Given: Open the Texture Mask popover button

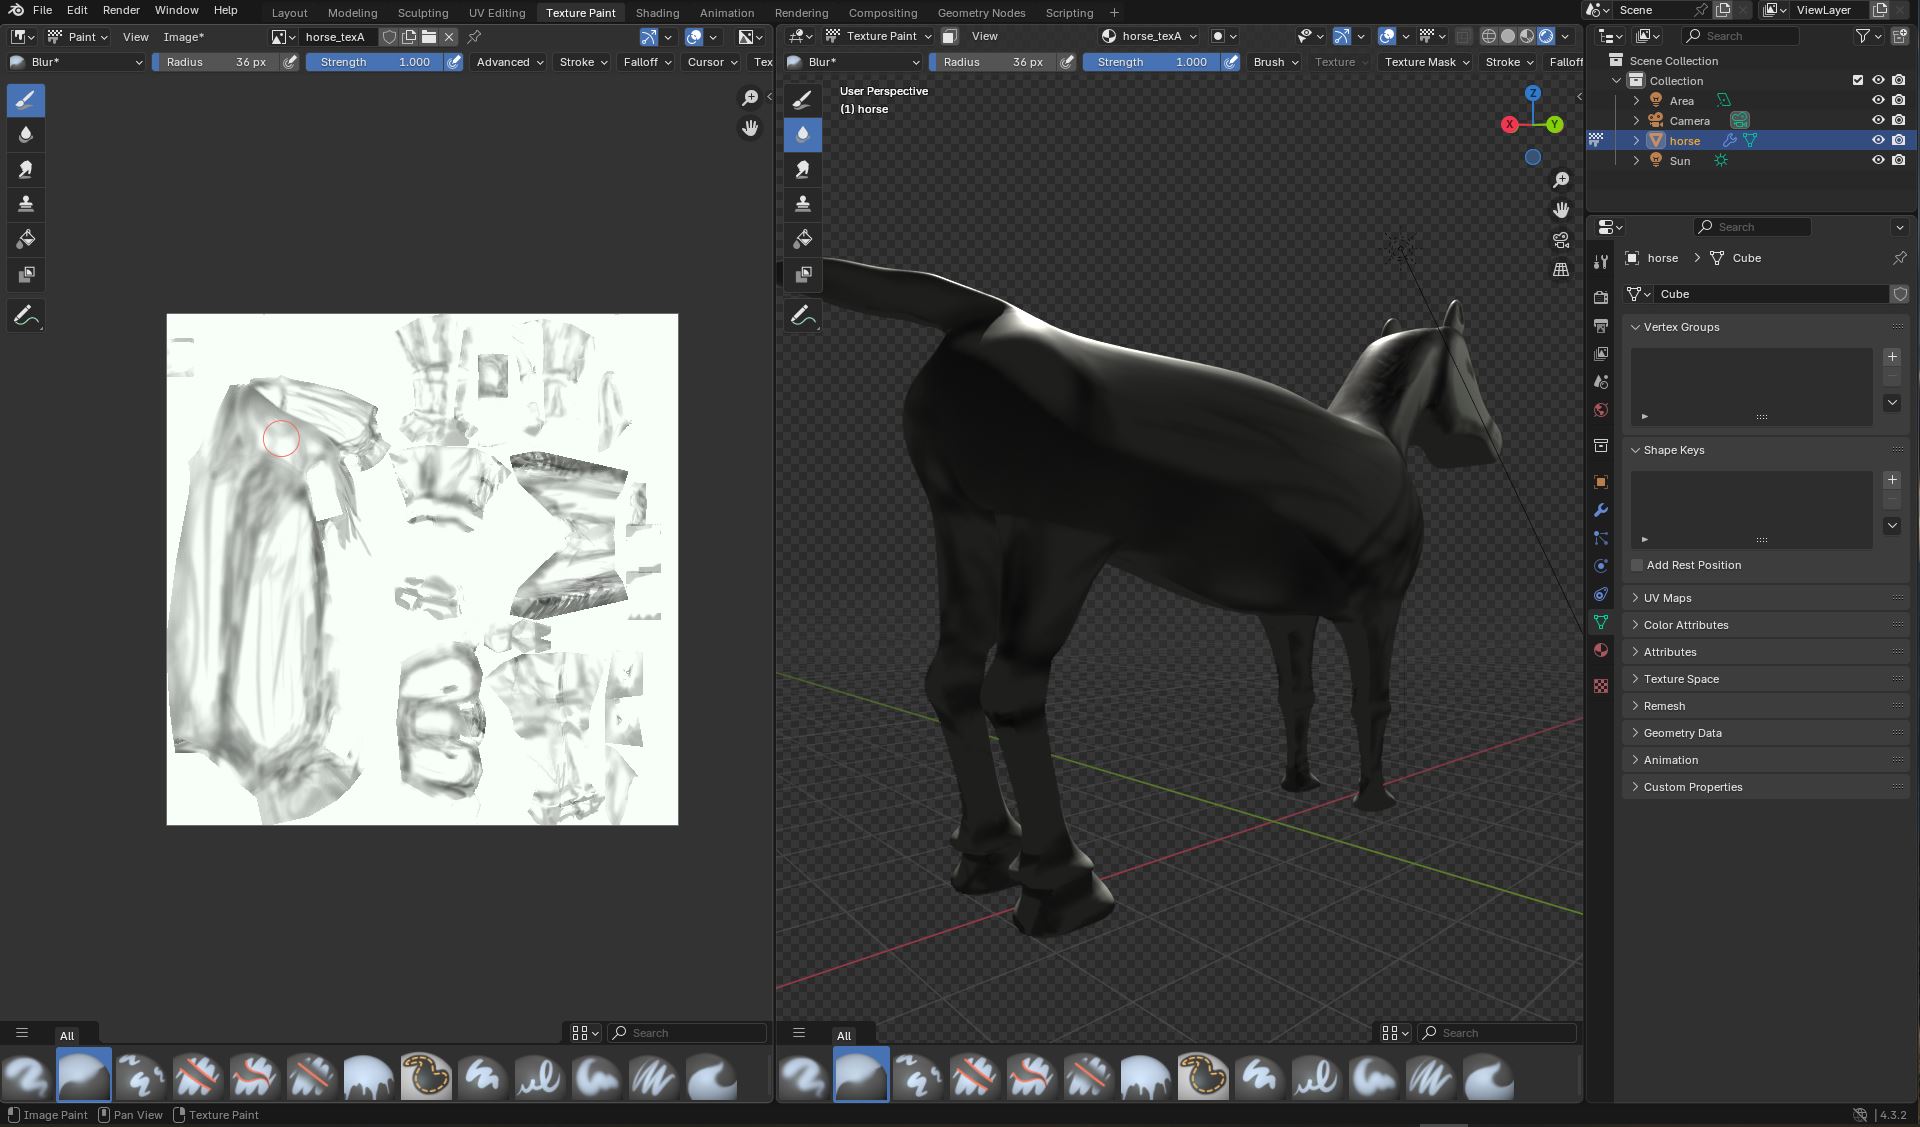Looking at the screenshot, I should 1427,62.
